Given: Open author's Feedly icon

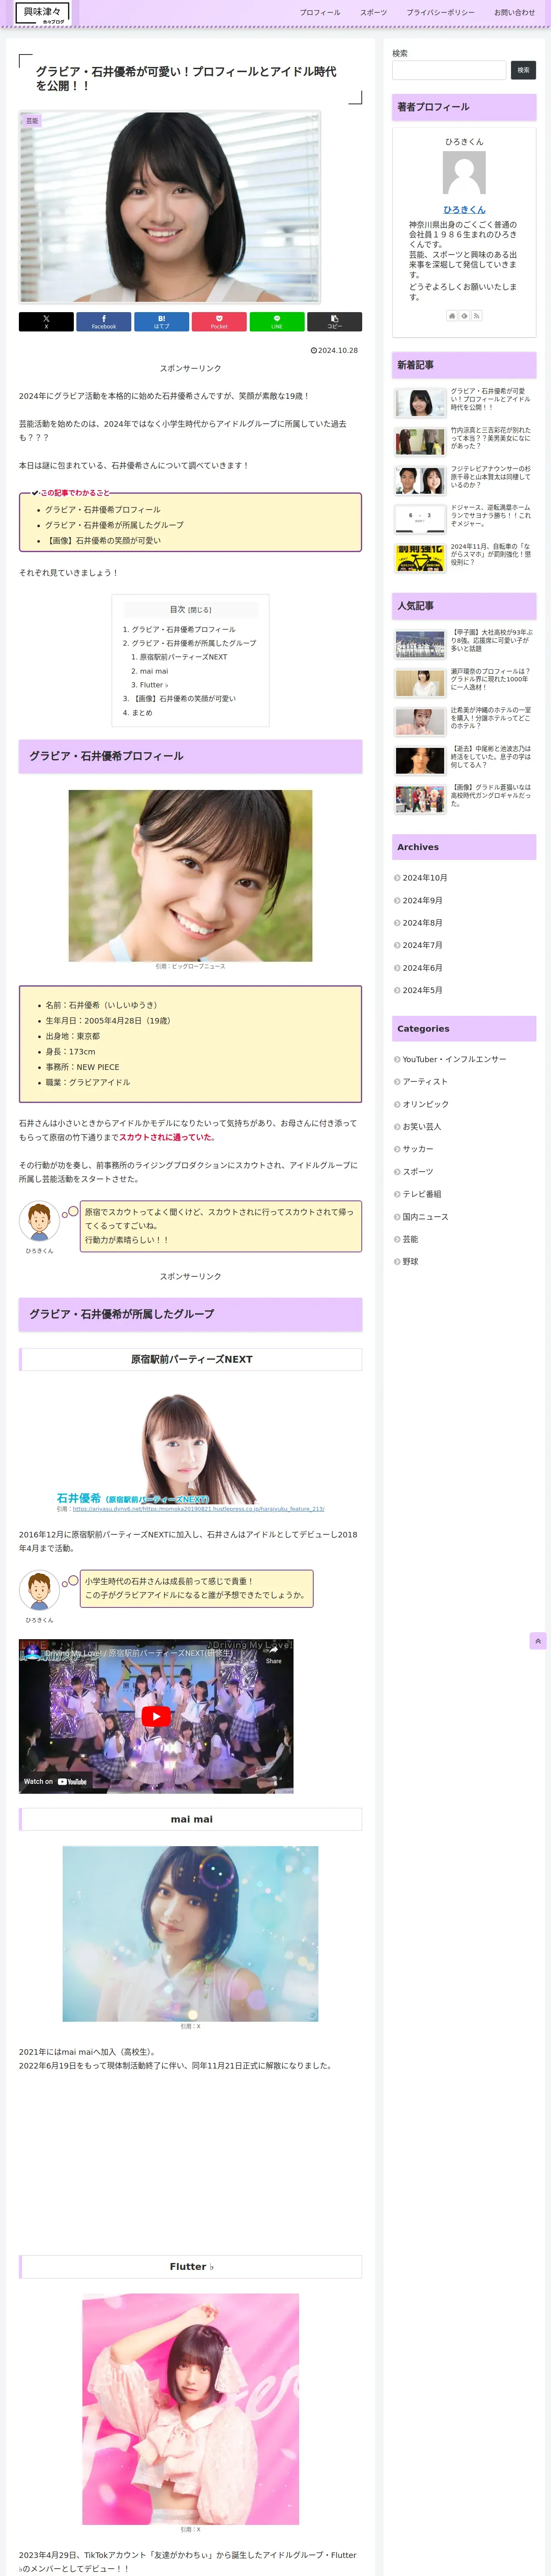Looking at the screenshot, I should [464, 316].
